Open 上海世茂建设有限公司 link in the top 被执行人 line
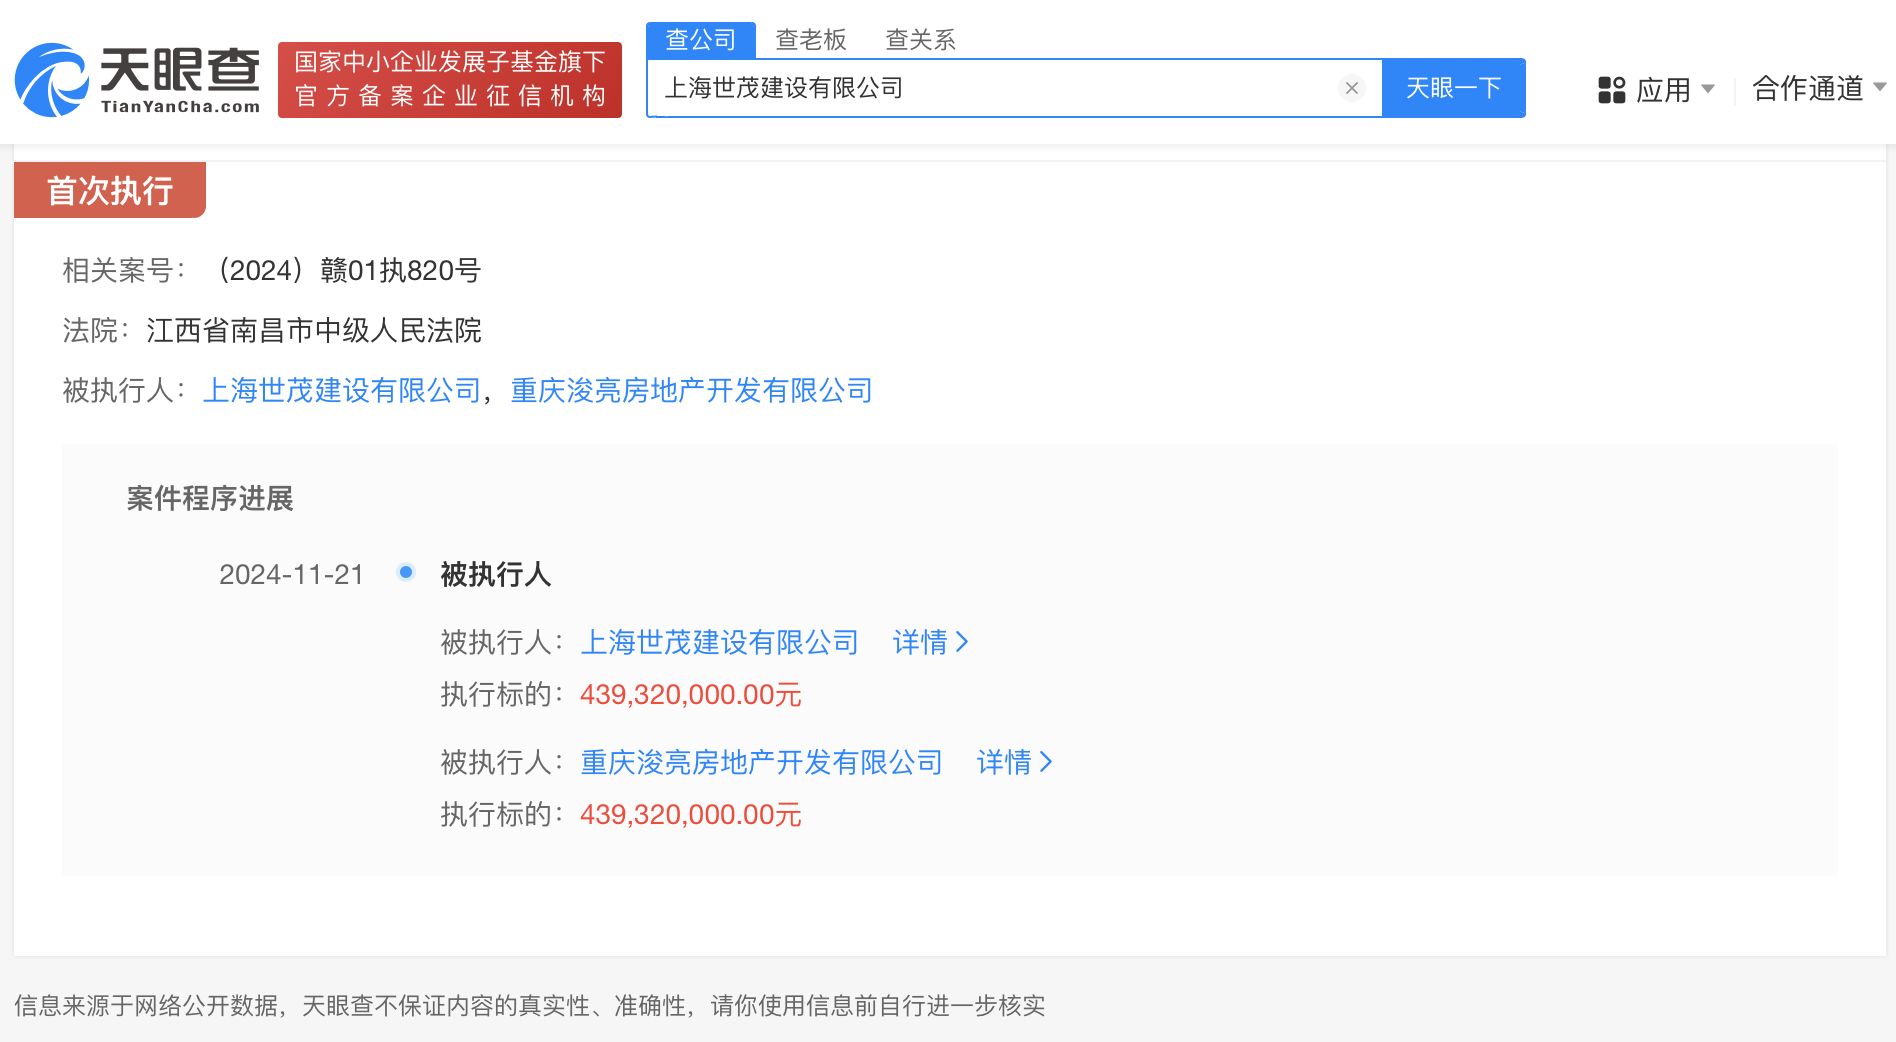The width and height of the screenshot is (1896, 1042). coord(343,390)
